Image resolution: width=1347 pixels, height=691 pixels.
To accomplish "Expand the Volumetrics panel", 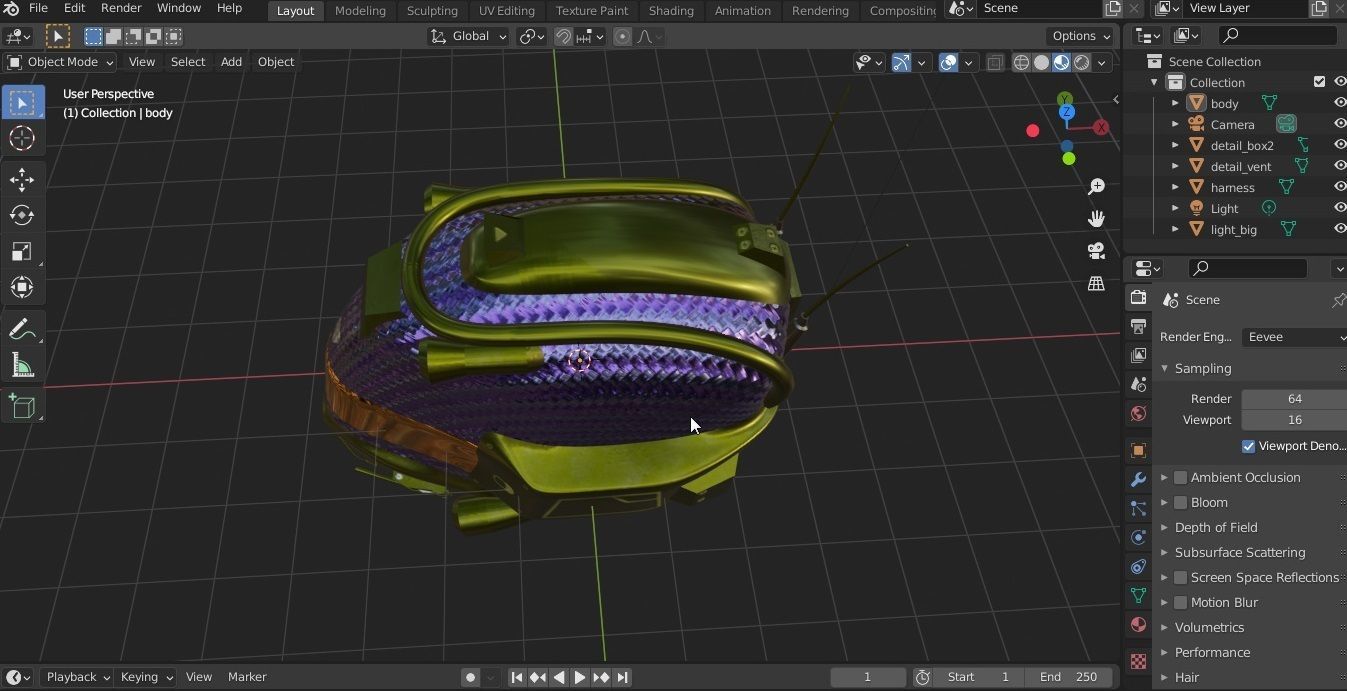I will pos(1209,628).
